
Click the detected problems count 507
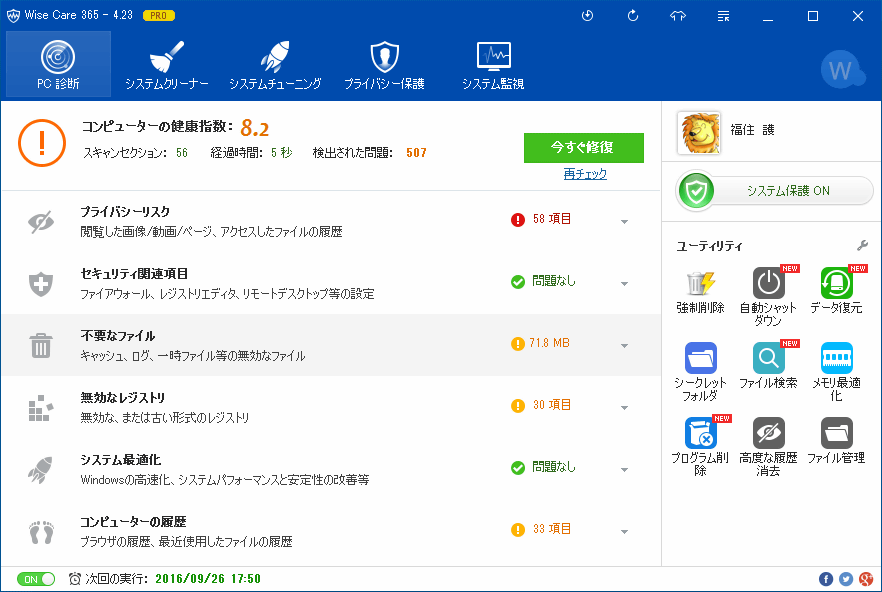tap(416, 153)
